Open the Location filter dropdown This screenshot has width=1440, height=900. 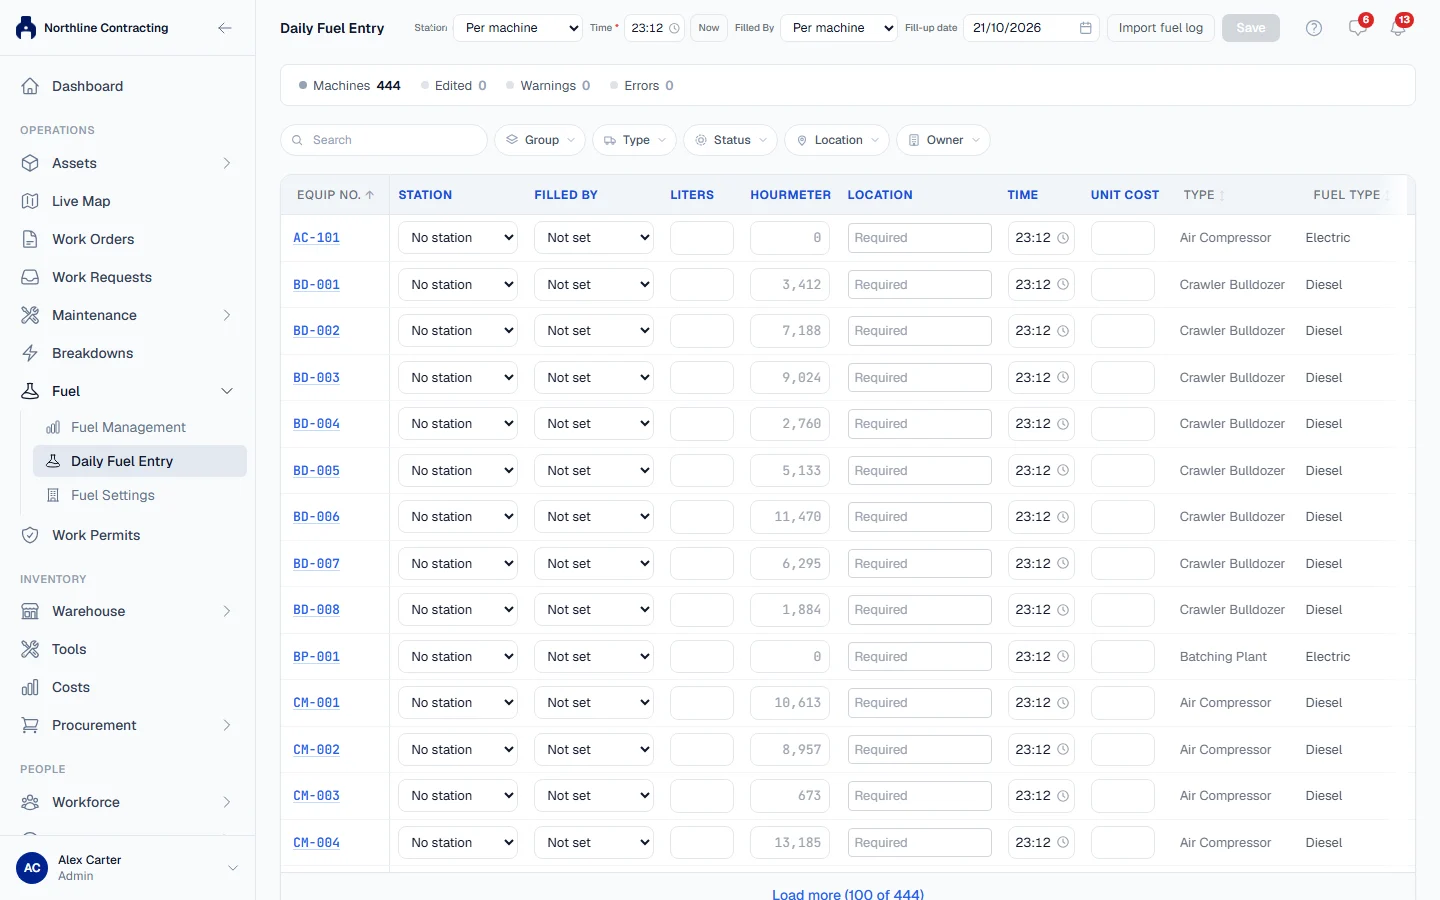click(837, 140)
